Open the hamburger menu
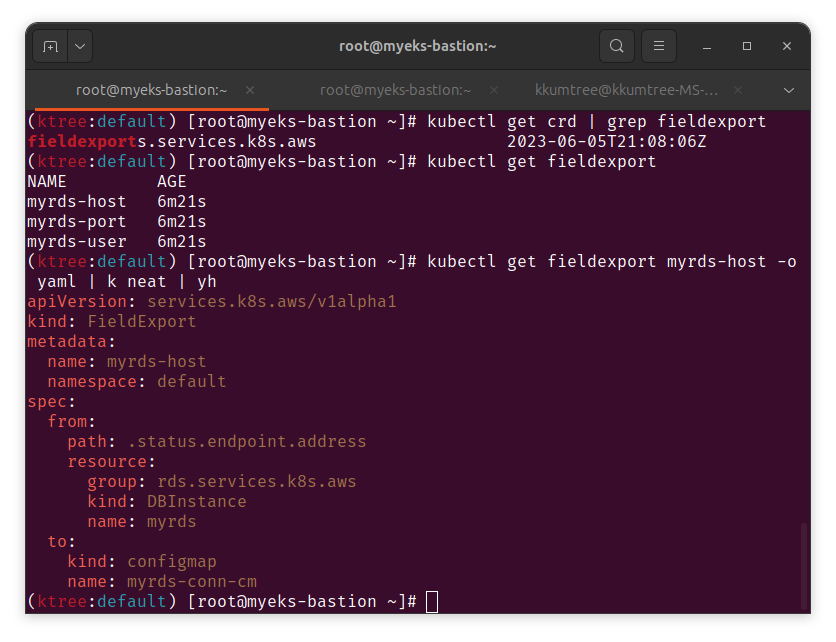 pyautogui.click(x=659, y=46)
